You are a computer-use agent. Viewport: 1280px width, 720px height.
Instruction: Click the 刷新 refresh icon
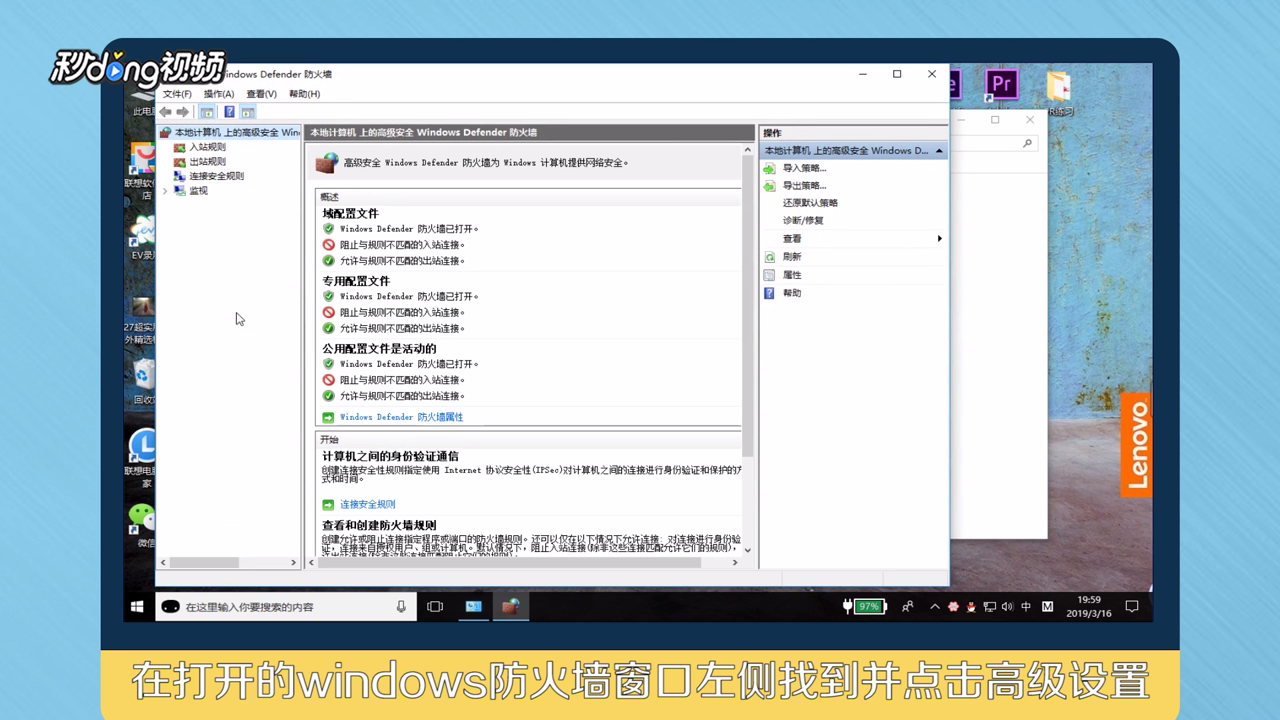769,257
